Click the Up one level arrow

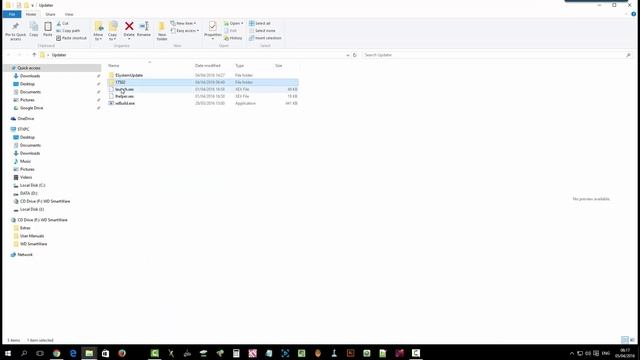(34, 55)
